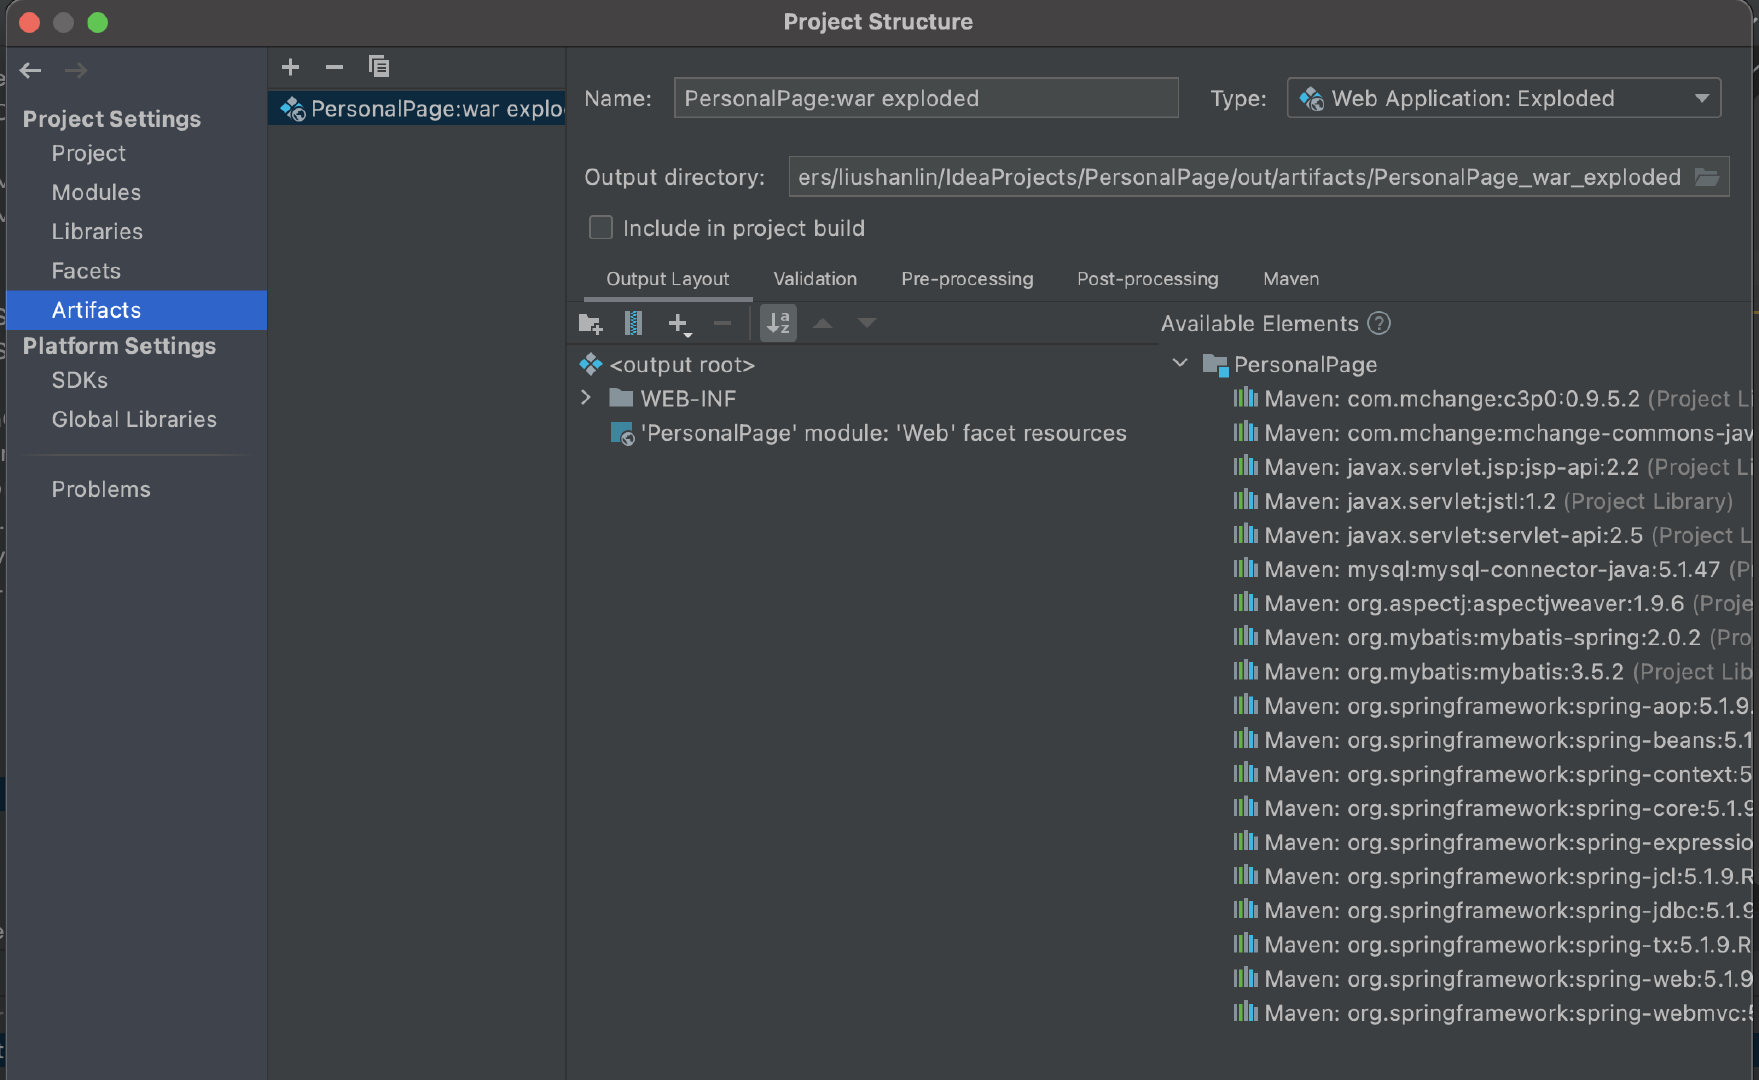
Task: Go forward using the right arrow
Action: tap(76, 70)
